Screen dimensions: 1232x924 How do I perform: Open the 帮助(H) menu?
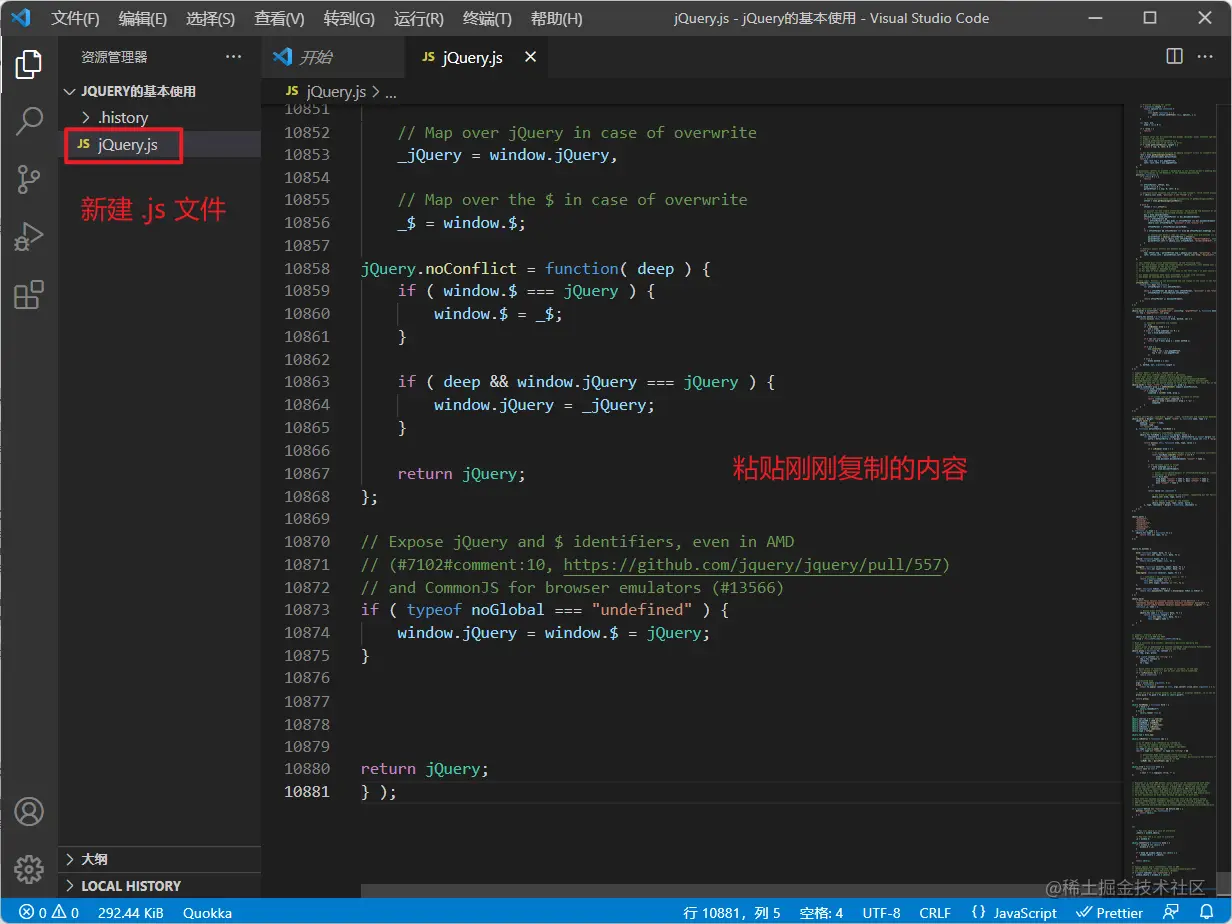point(556,19)
